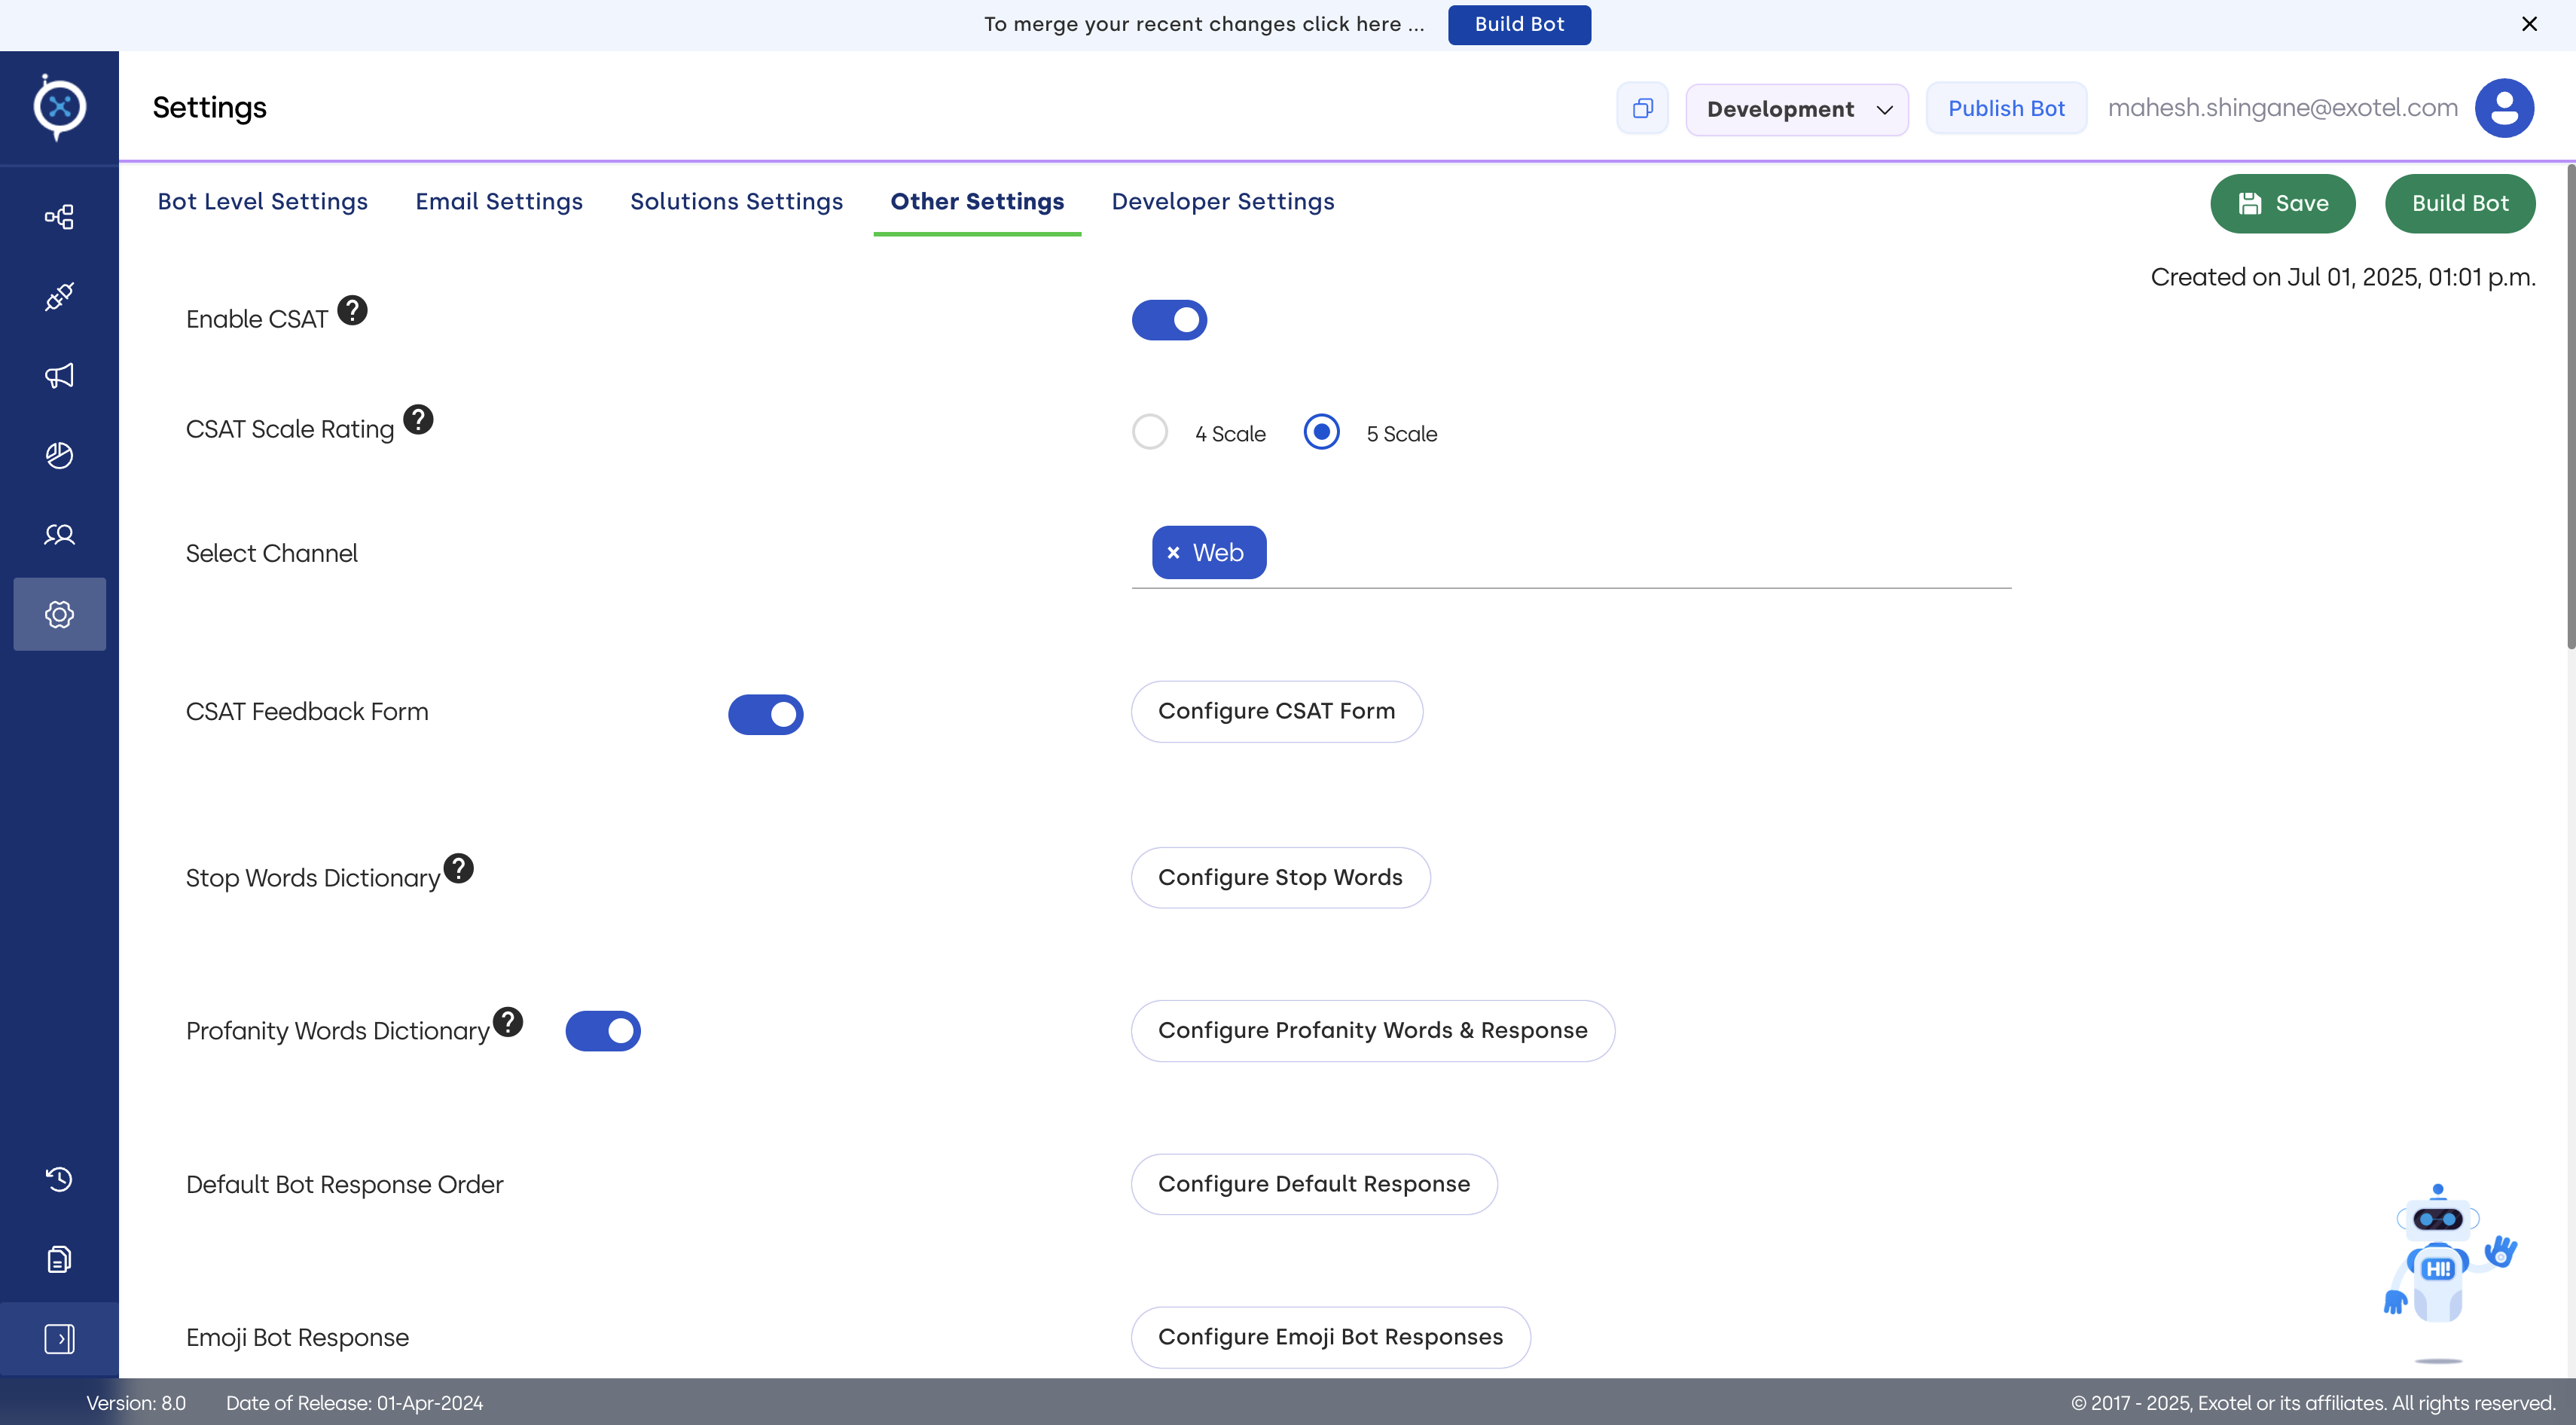Expand the sidebar with the arrow icon

point(59,1338)
